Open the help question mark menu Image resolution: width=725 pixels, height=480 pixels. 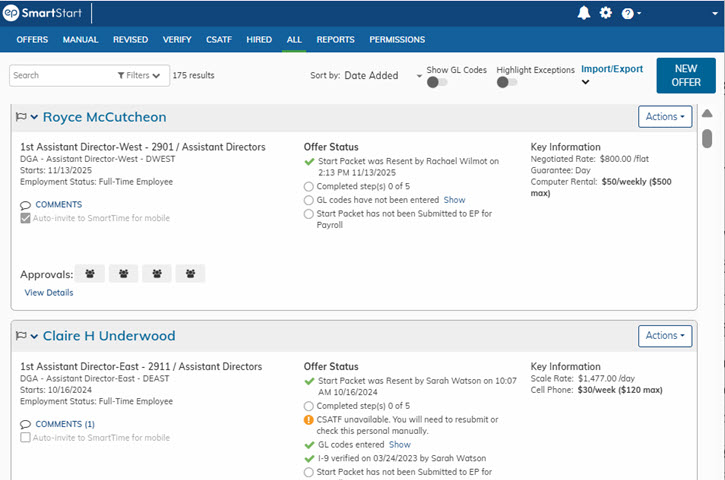631,14
